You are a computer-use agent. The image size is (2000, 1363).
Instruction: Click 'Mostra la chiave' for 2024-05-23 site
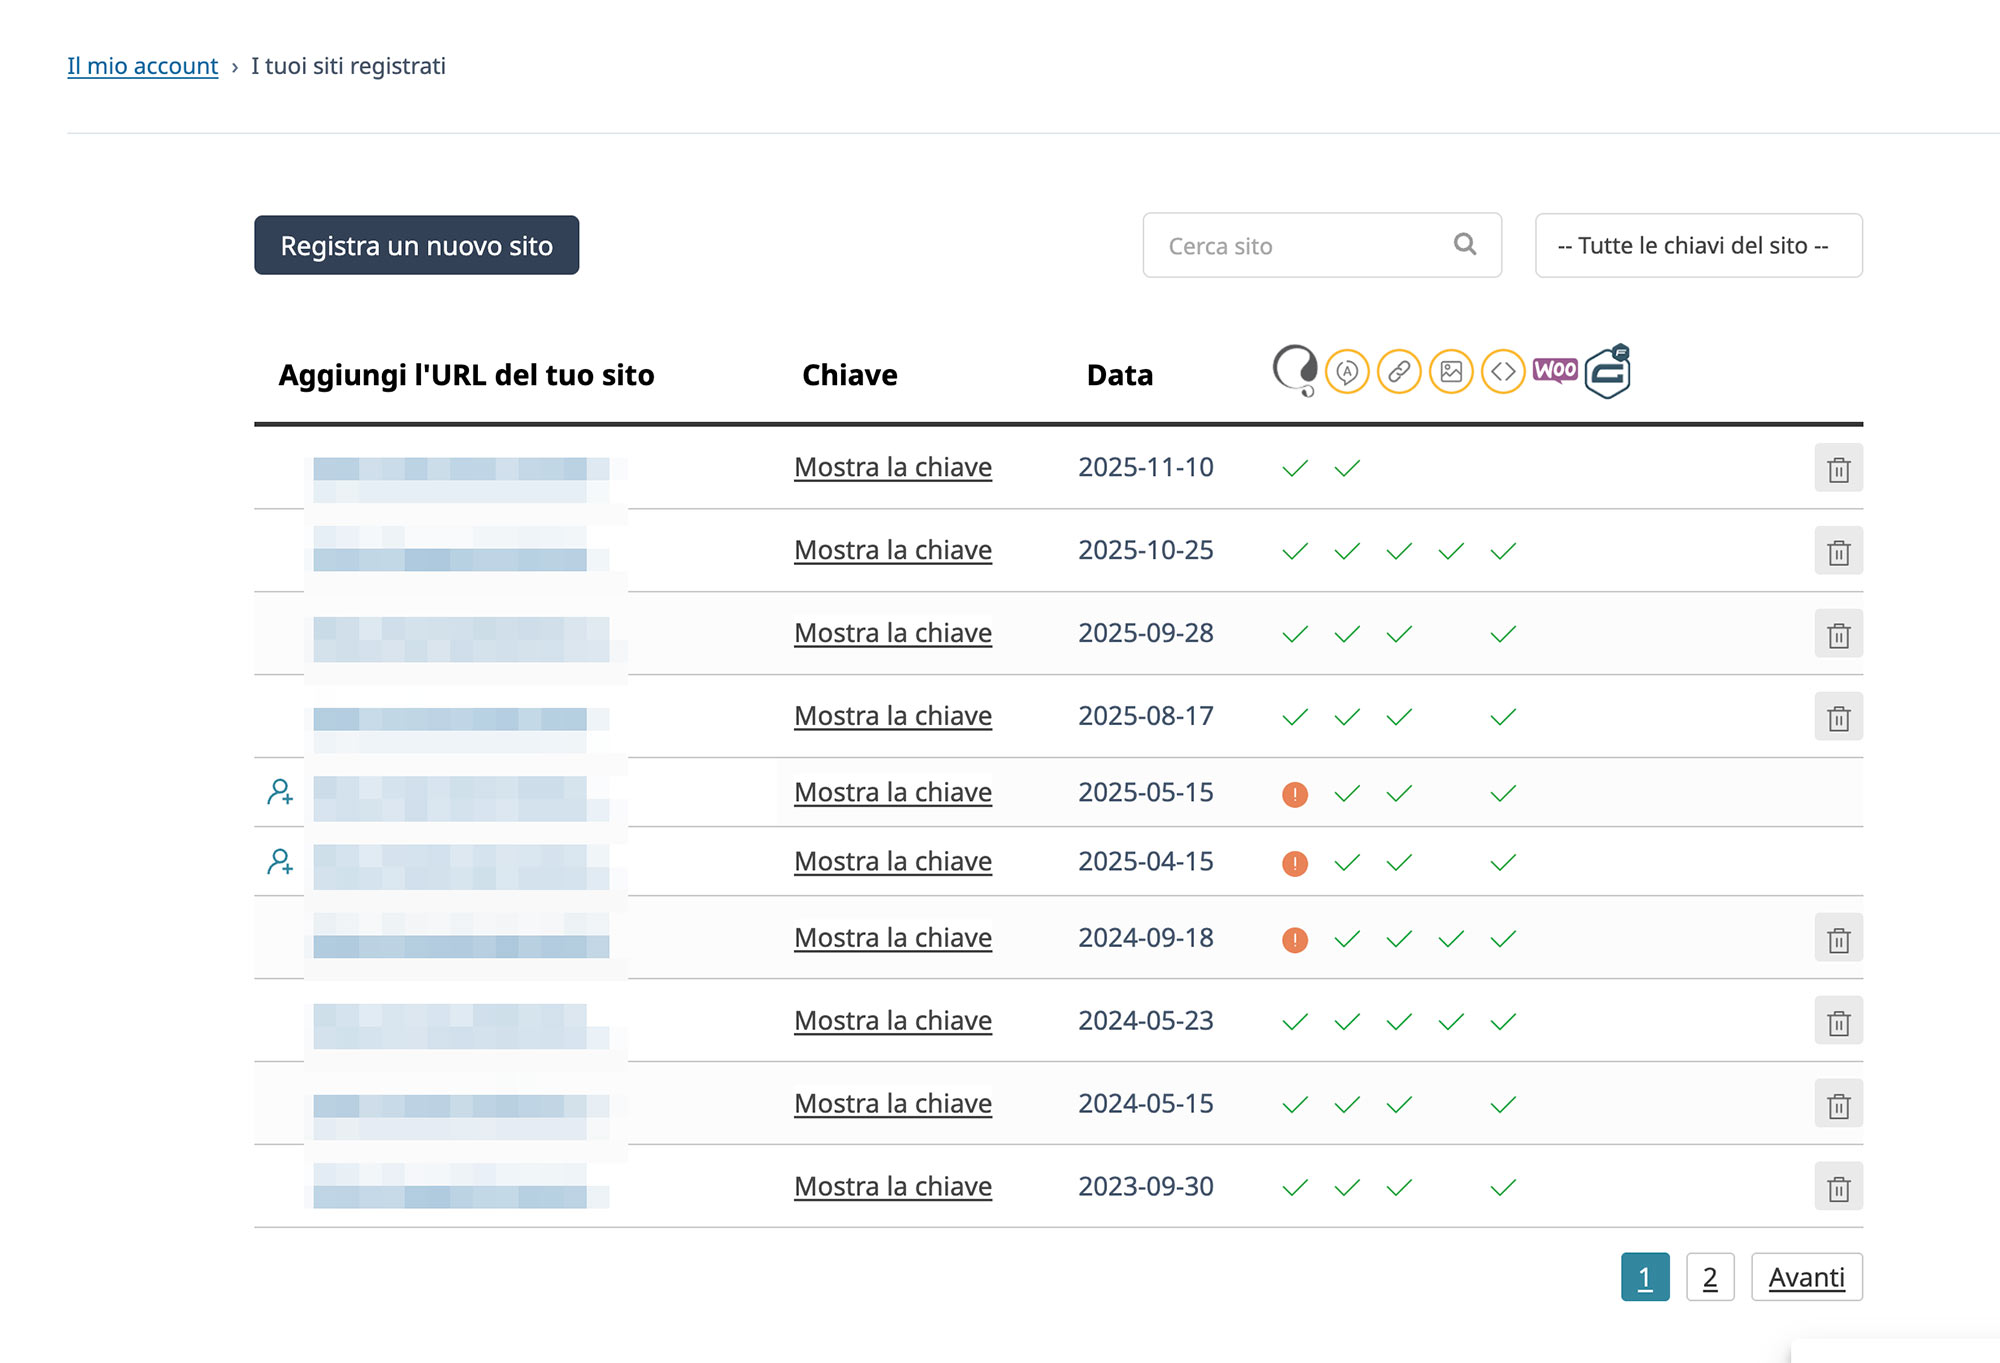click(x=892, y=1021)
